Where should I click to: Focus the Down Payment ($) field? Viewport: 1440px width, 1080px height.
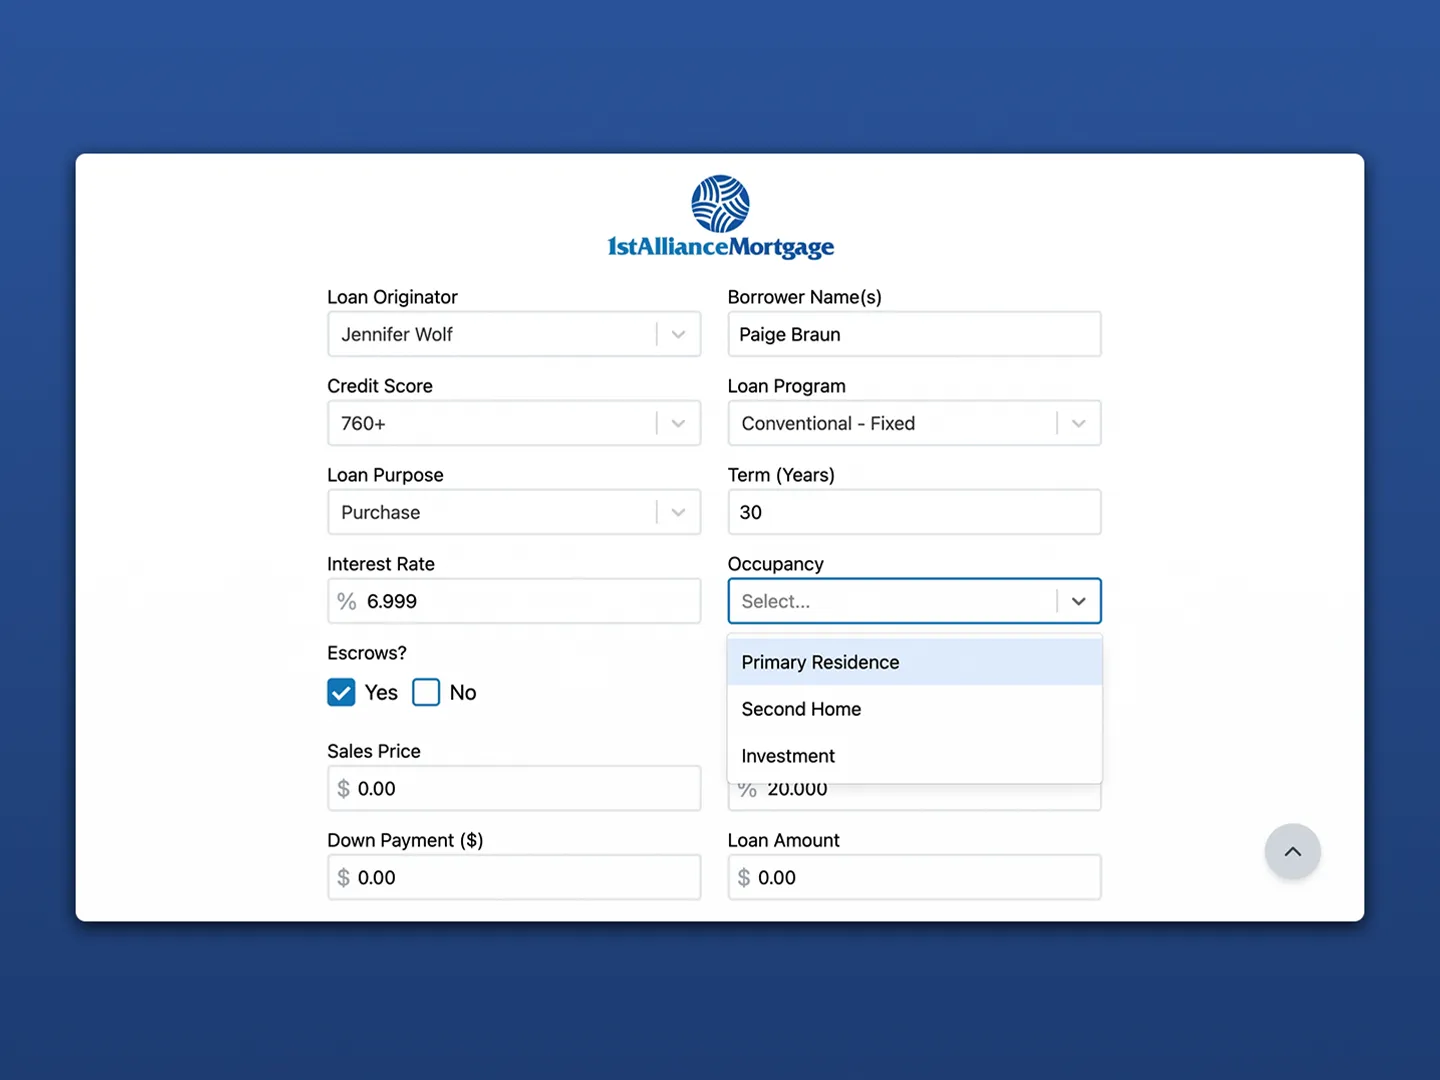(514, 878)
